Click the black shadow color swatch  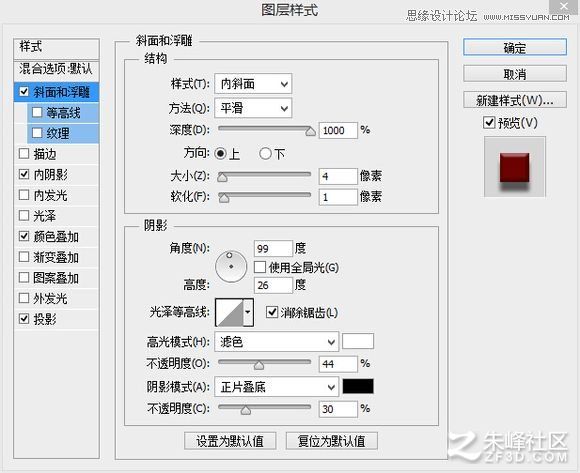pyautogui.click(x=358, y=386)
